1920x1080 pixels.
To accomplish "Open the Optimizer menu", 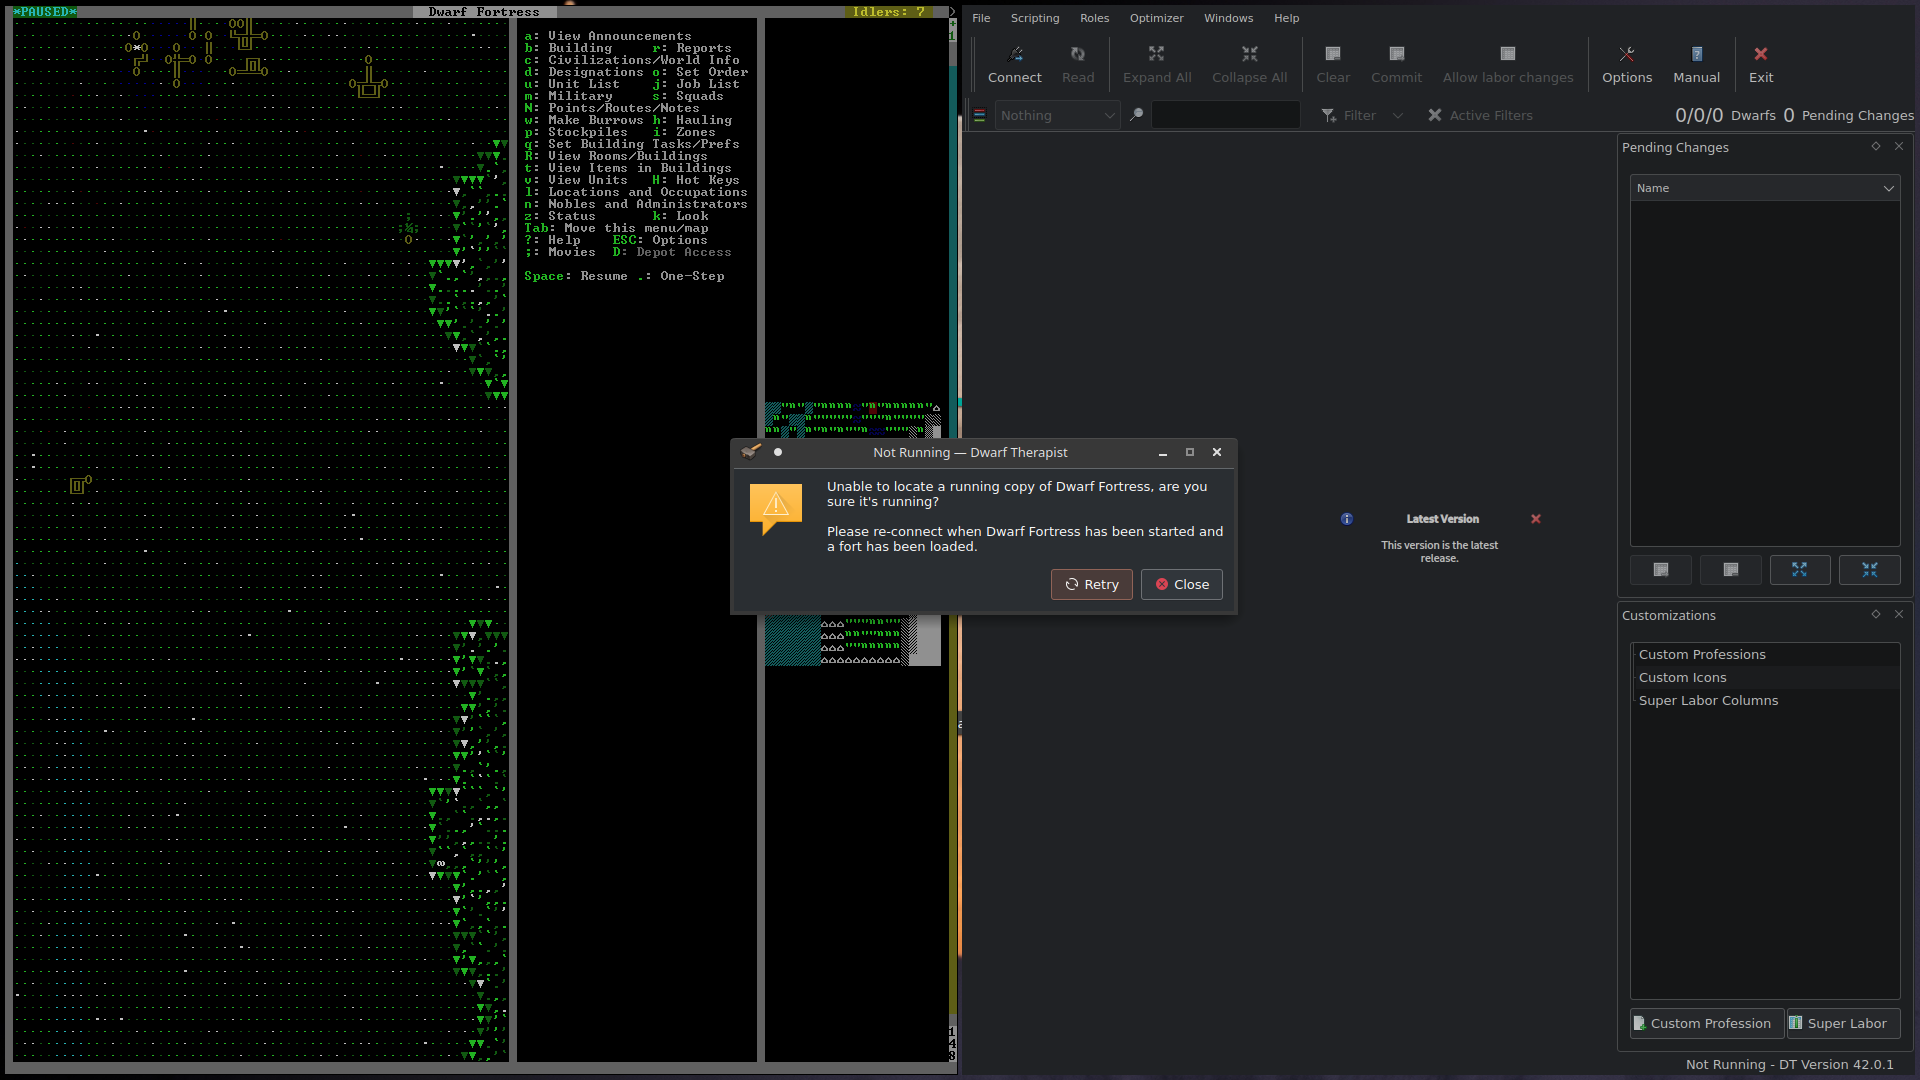I will coord(1156,17).
